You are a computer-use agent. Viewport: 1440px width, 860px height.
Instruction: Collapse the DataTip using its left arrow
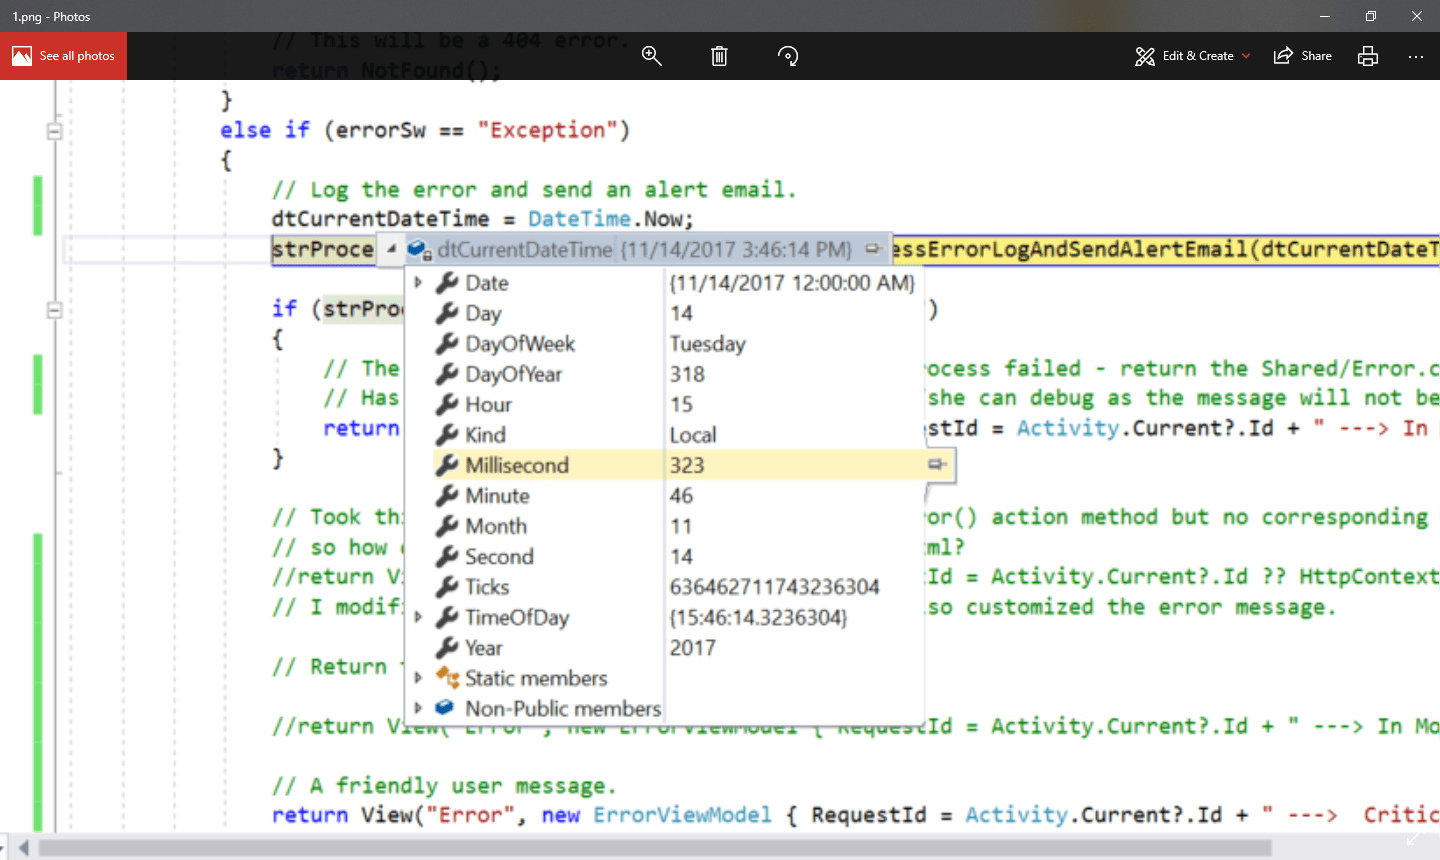point(390,249)
